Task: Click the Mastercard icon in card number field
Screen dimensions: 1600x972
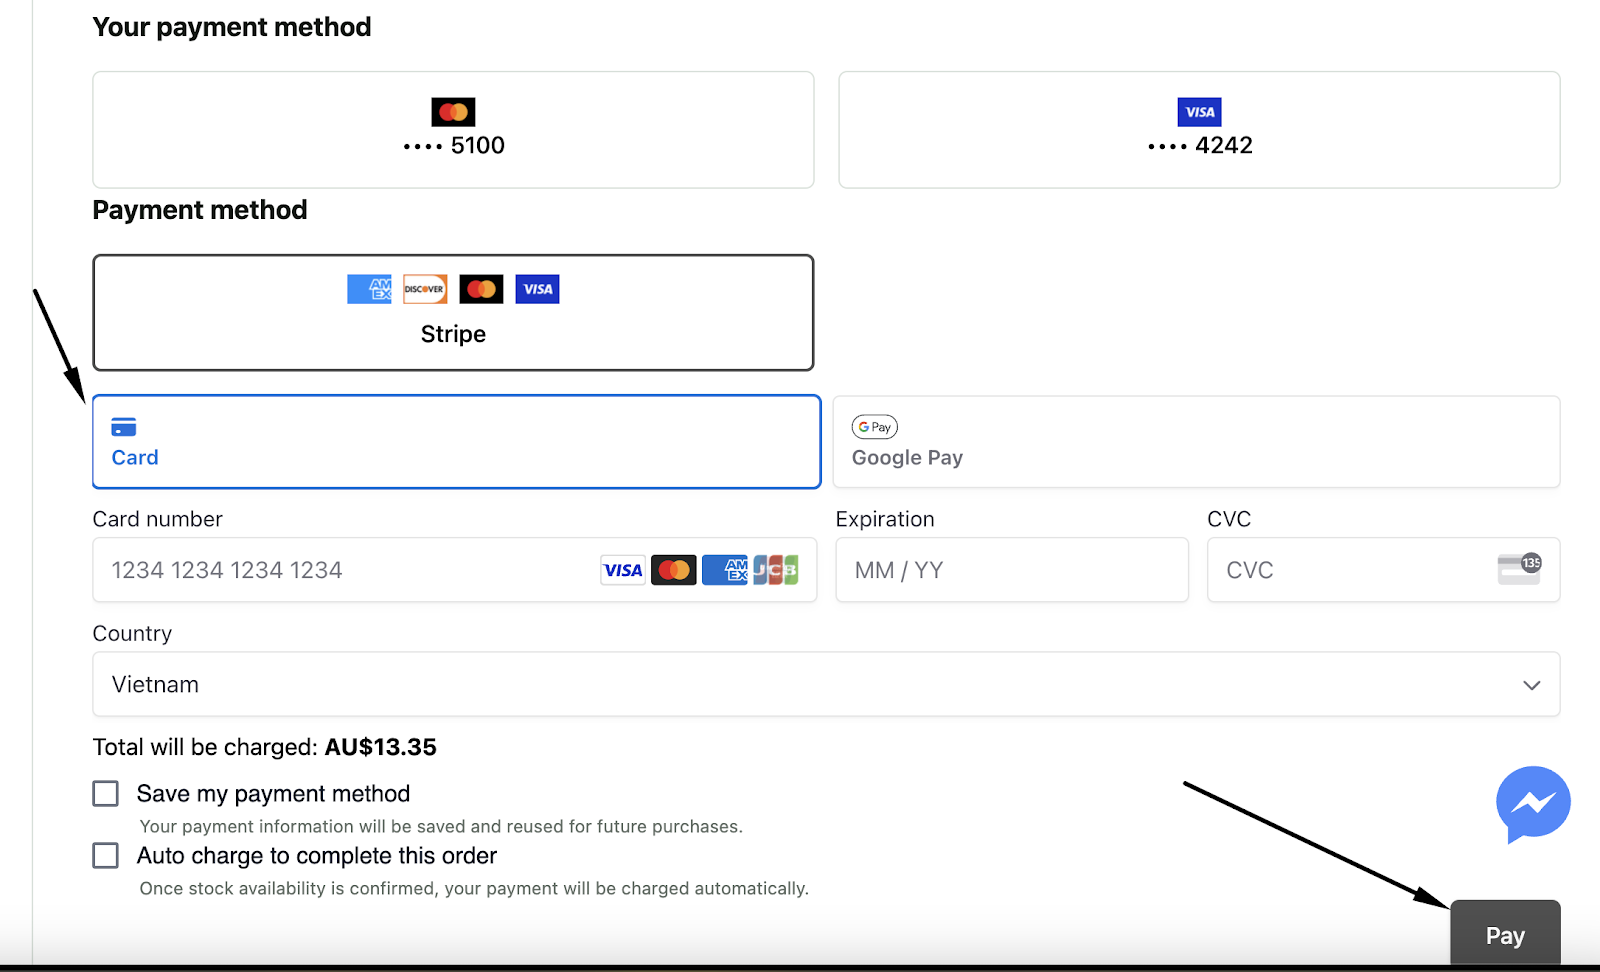Action: (674, 570)
